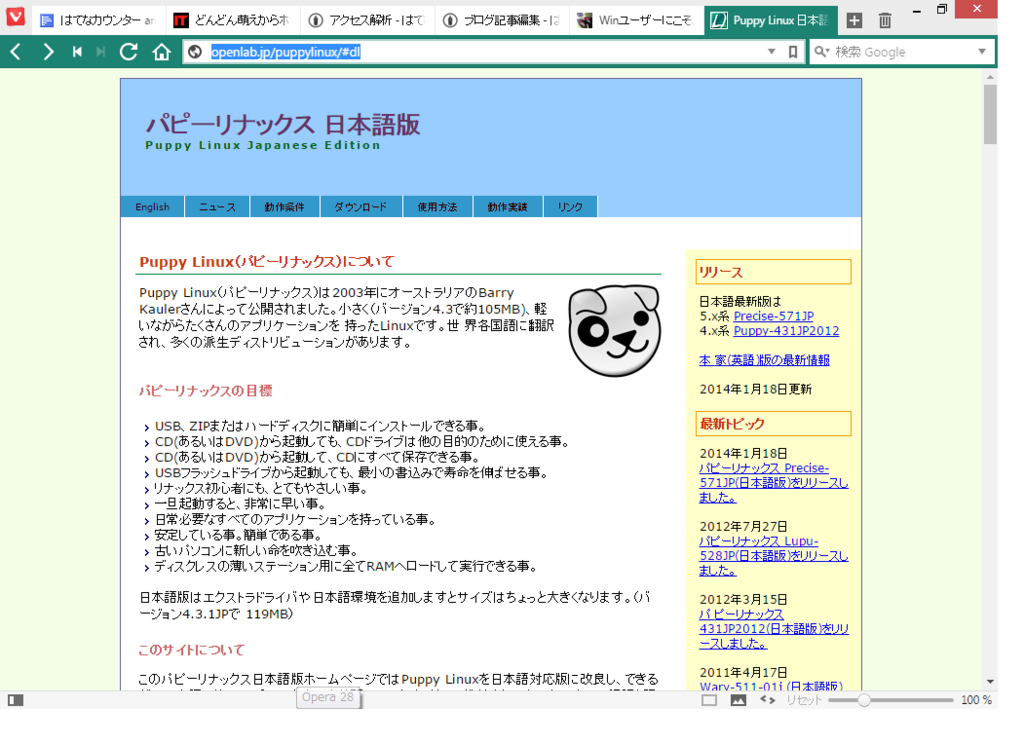Switch to the Winユーザーにこそ tab

click(x=636, y=20)
